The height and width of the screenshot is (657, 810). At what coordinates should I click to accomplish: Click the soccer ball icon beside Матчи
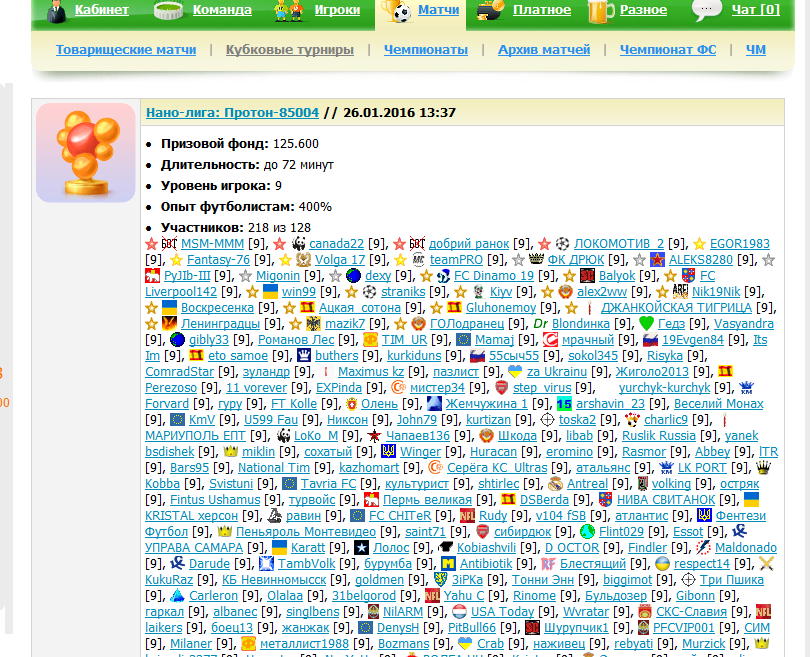tap(398, 12)
